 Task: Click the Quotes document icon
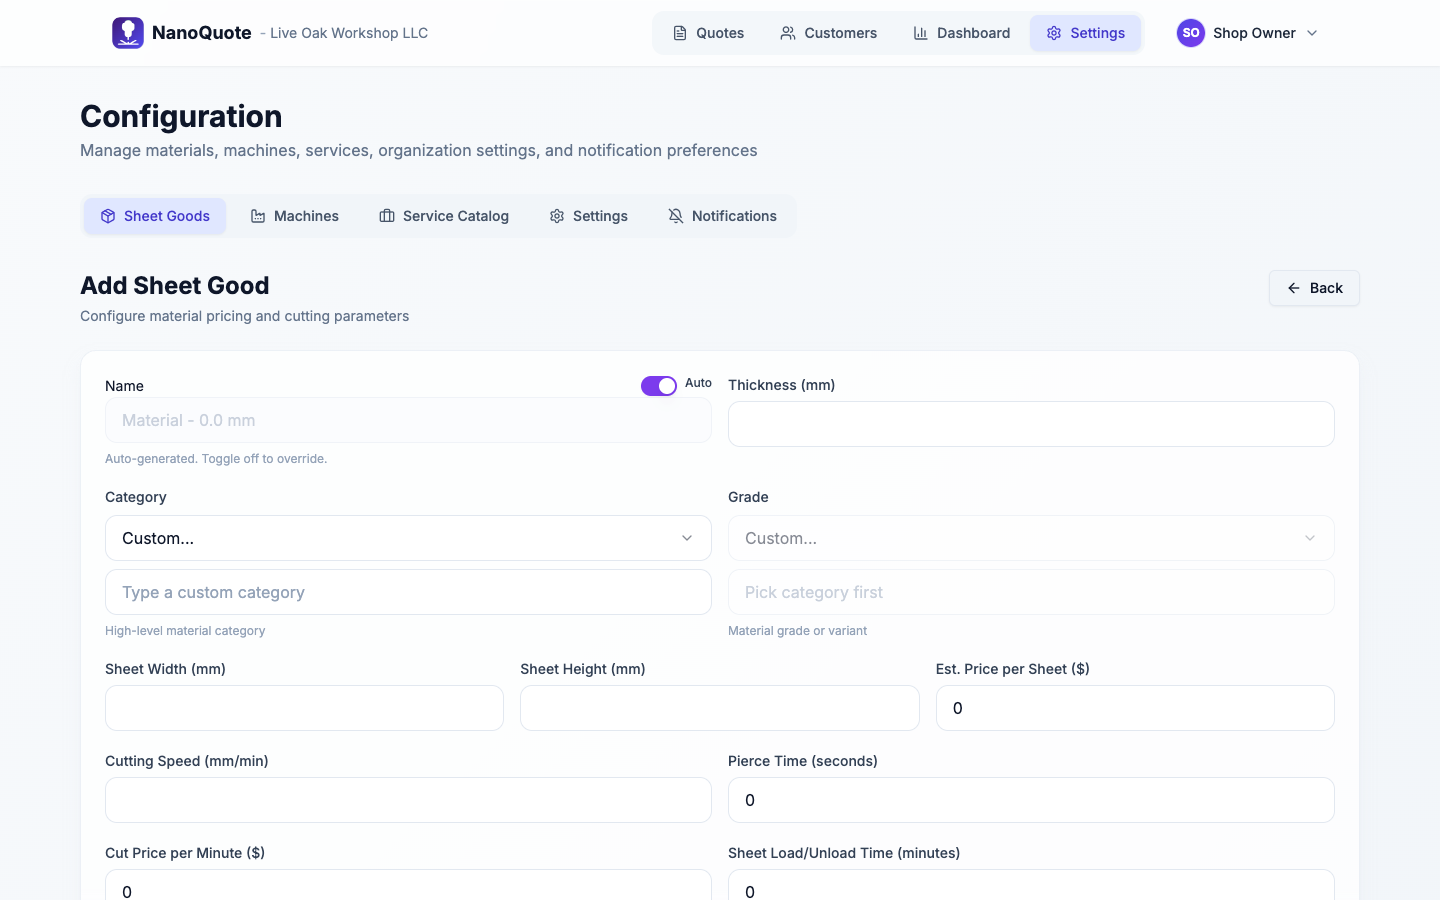point(680,33)
